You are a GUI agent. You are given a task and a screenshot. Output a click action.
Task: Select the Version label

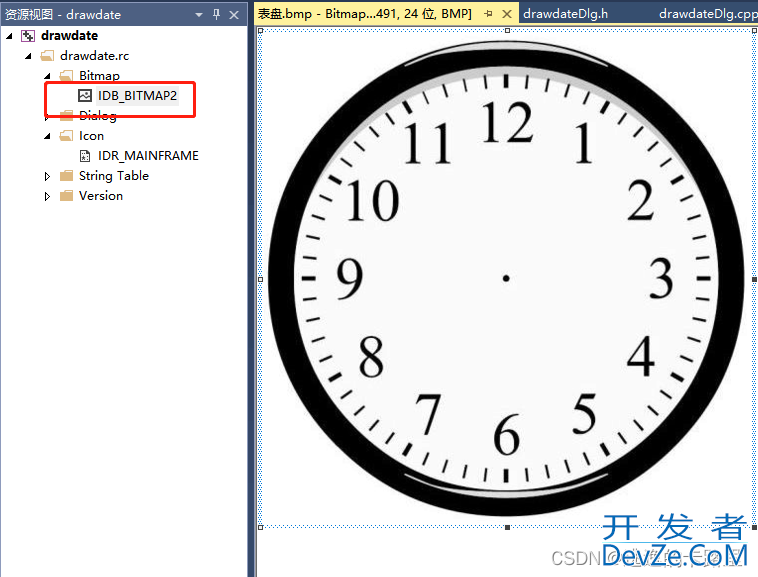[101, 196]
